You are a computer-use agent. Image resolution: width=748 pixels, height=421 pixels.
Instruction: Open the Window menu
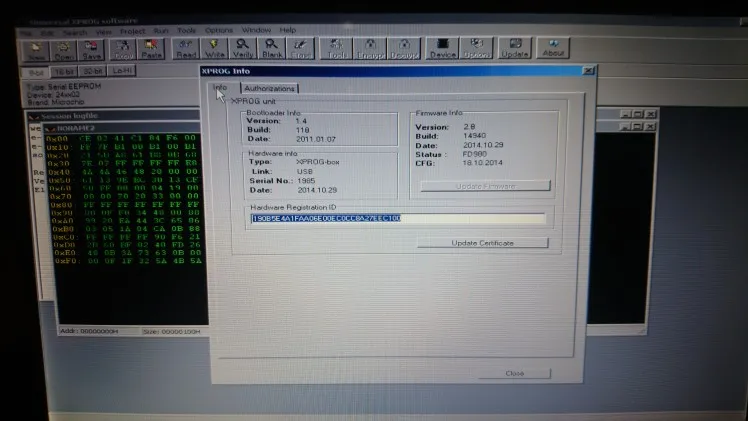[256, 30]
